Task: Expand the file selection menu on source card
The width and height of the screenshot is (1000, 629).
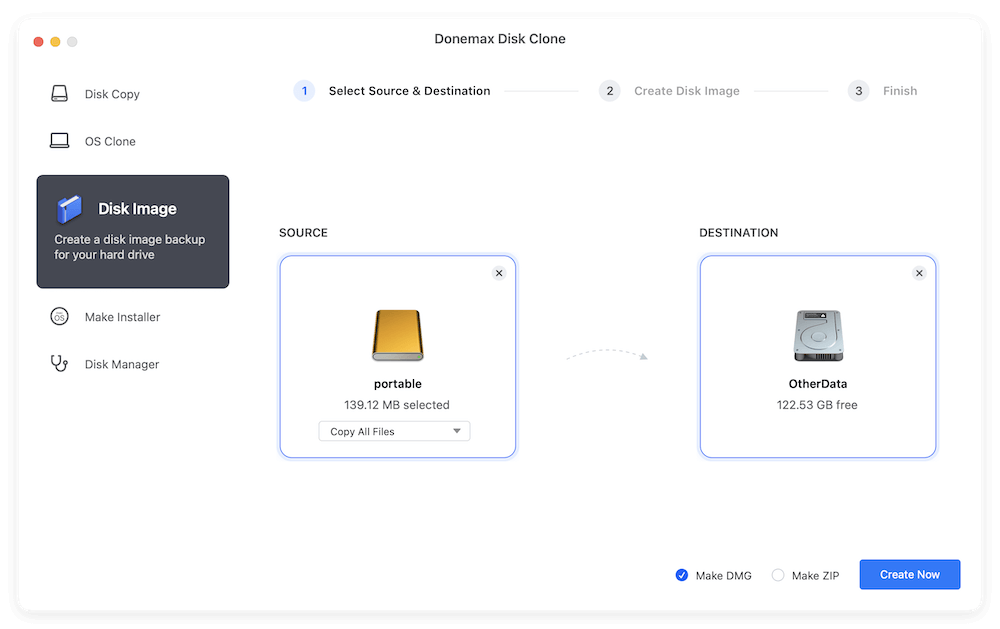Action: [393, 430]
